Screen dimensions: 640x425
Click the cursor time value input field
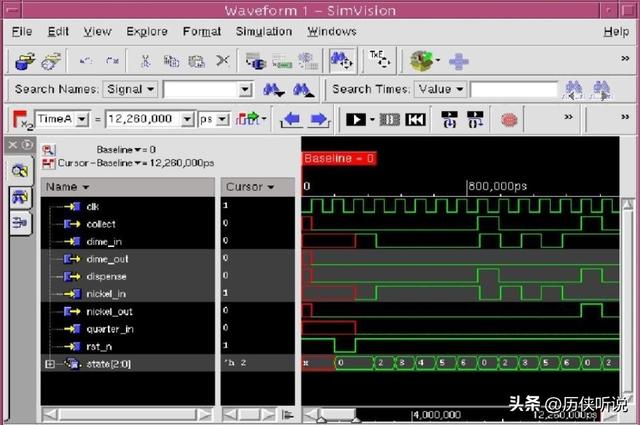150,120
